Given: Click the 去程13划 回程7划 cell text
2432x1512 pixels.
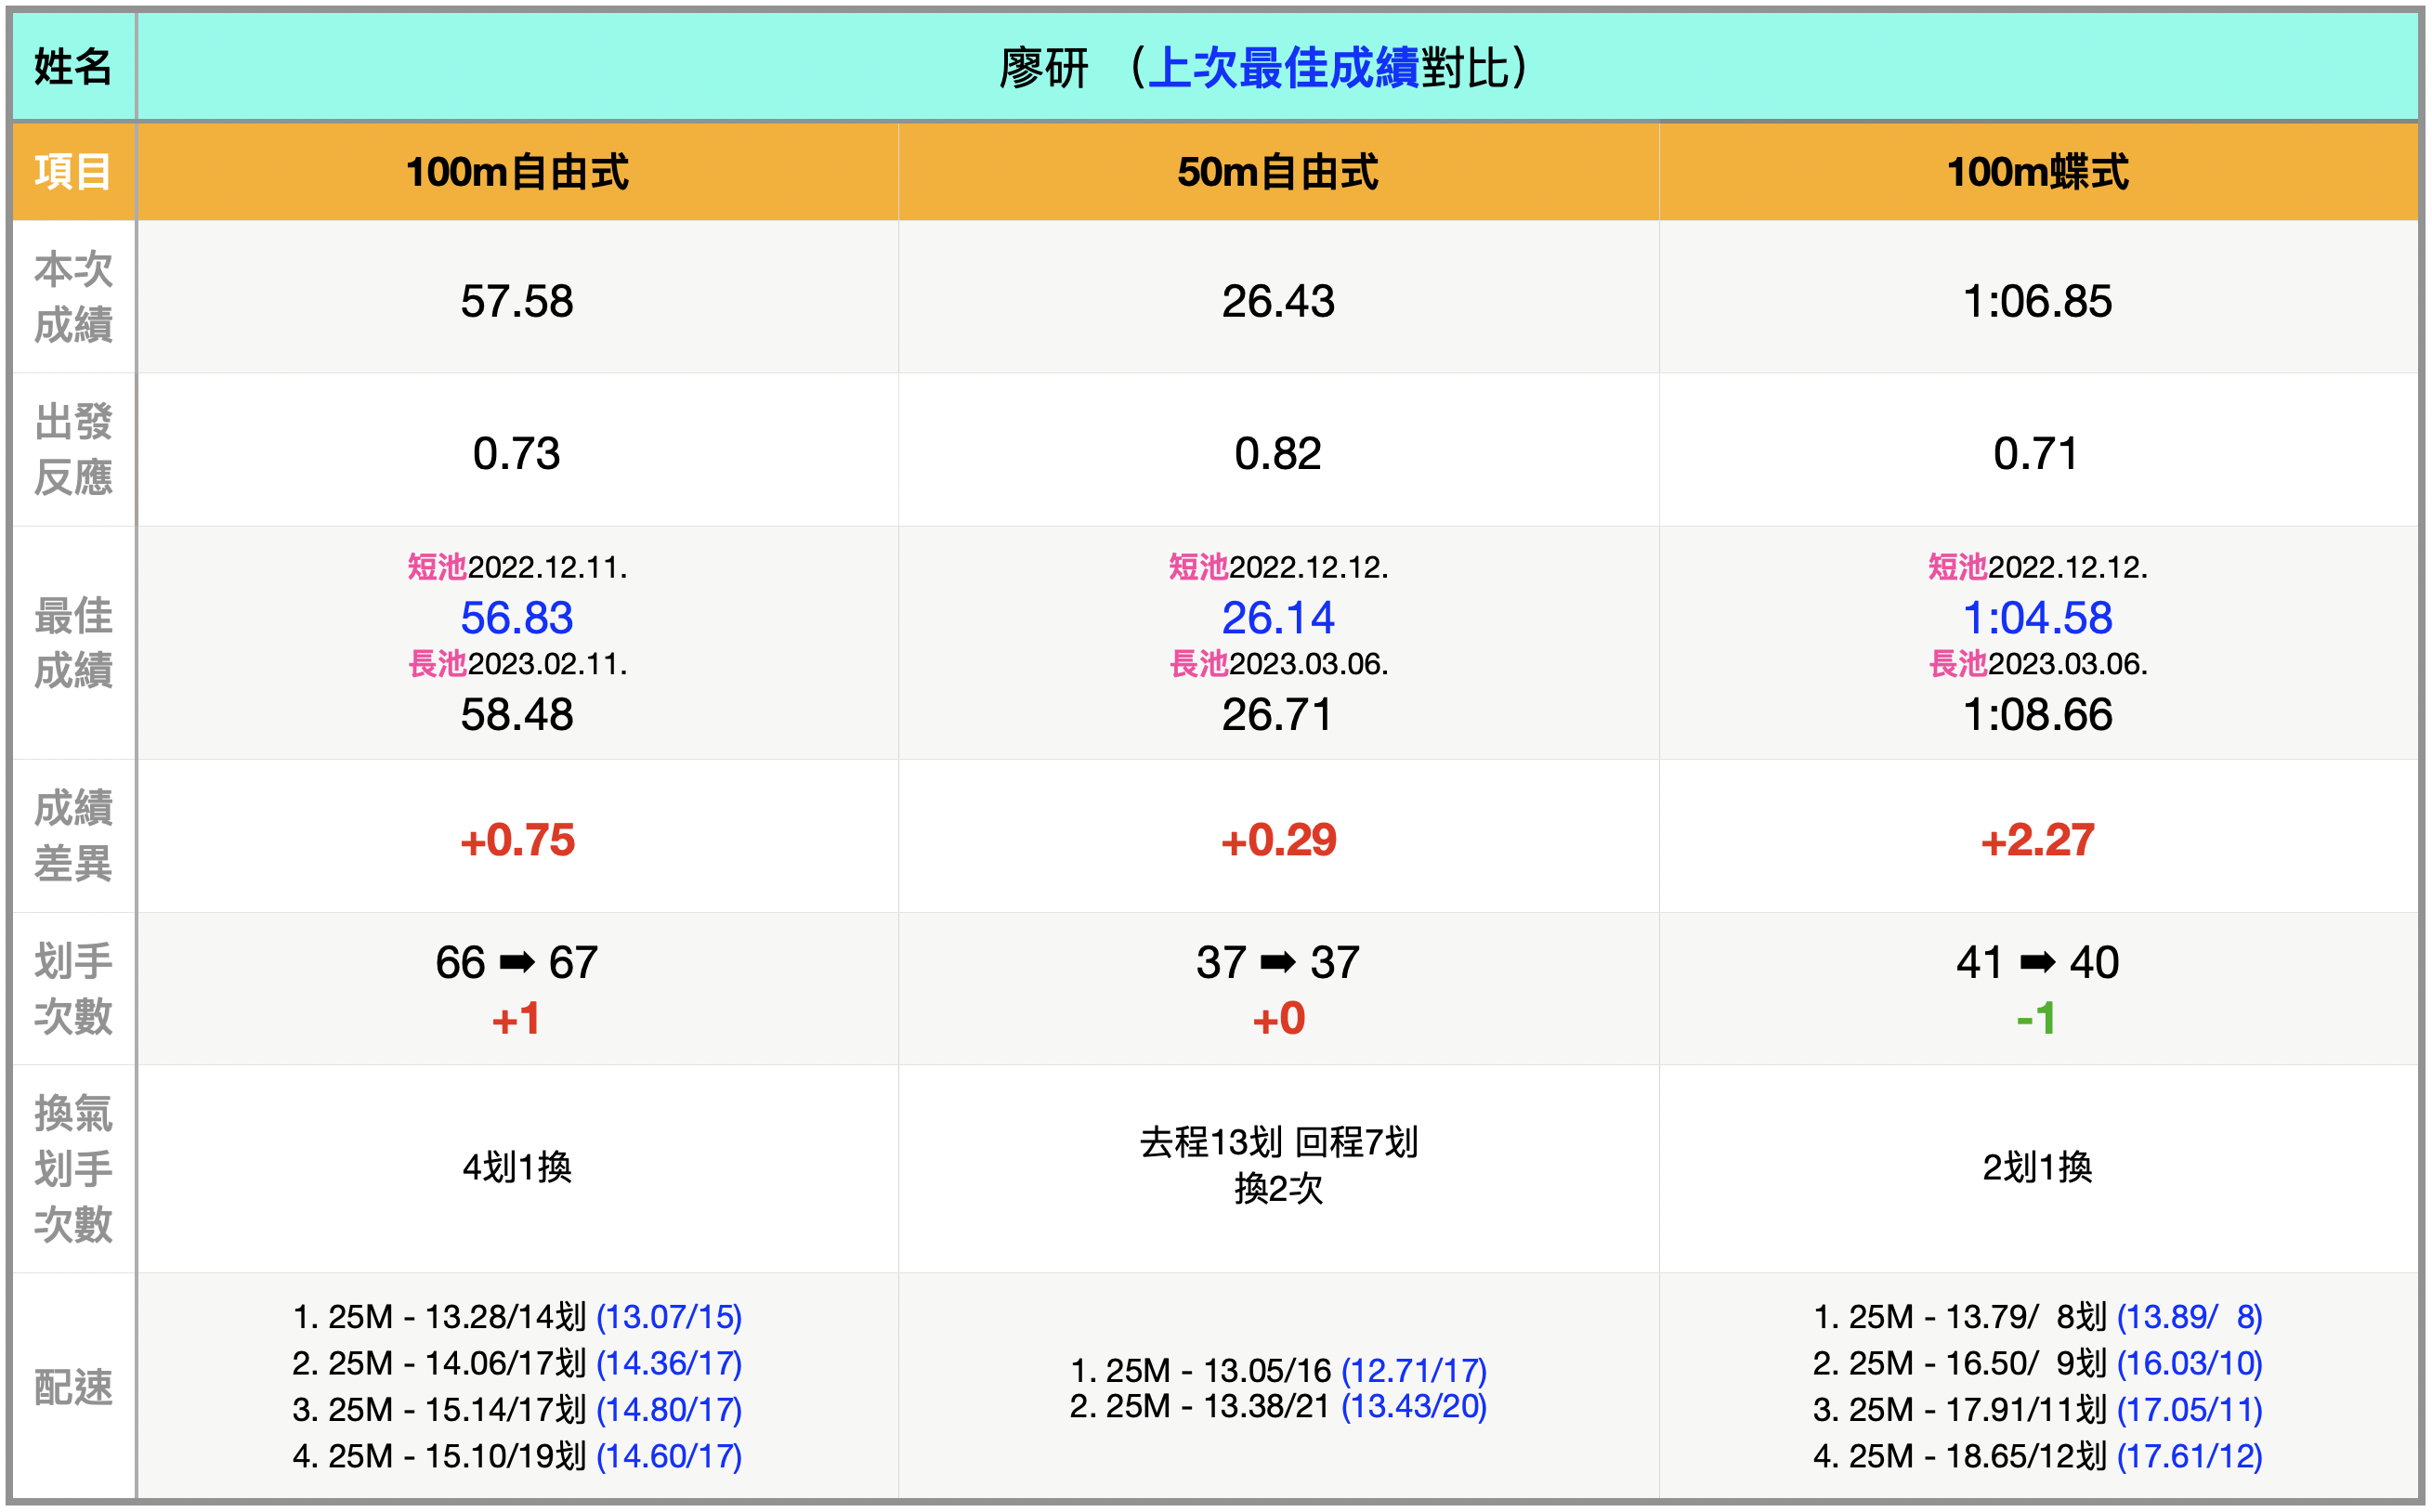Looking at the screenshot, I should coord(1277,1142).
